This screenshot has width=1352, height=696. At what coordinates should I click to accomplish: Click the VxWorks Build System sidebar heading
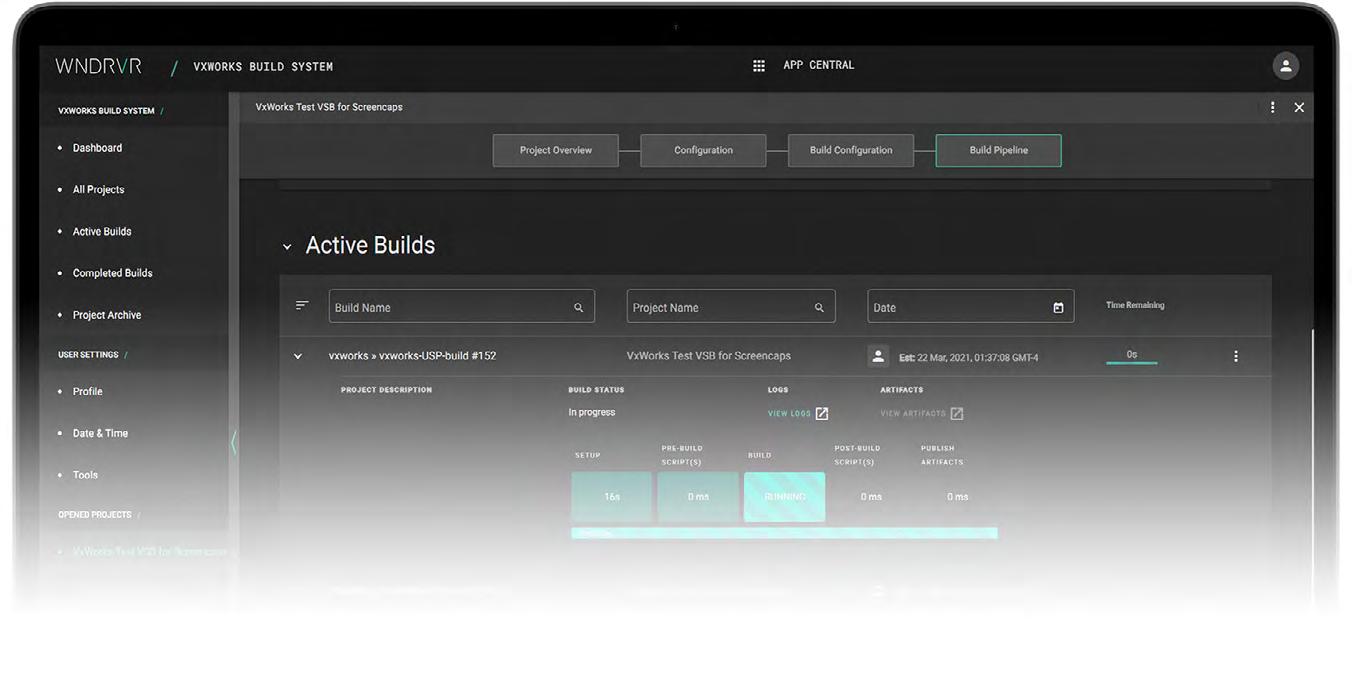106,111
